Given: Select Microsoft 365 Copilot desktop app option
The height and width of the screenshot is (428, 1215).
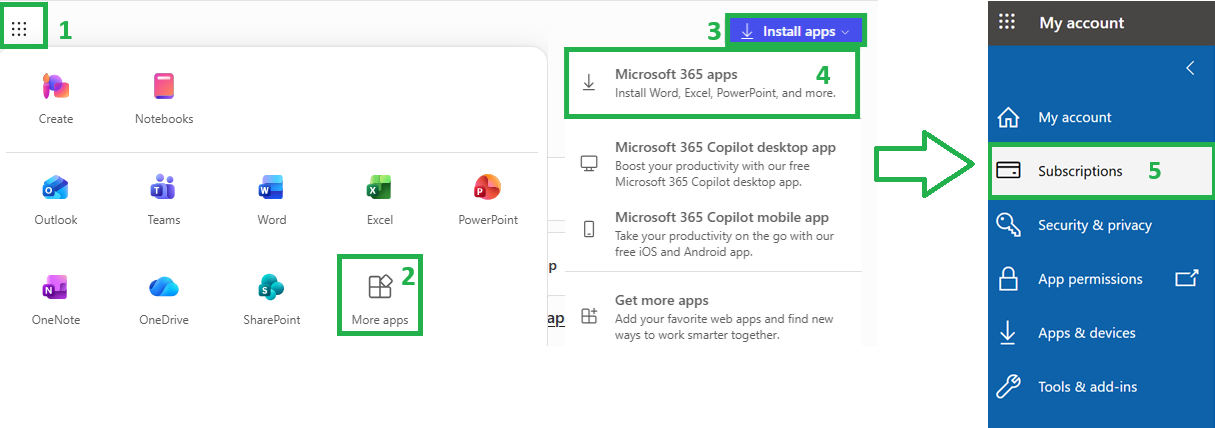Looking at the screenshot, I should tap(714, 164).
